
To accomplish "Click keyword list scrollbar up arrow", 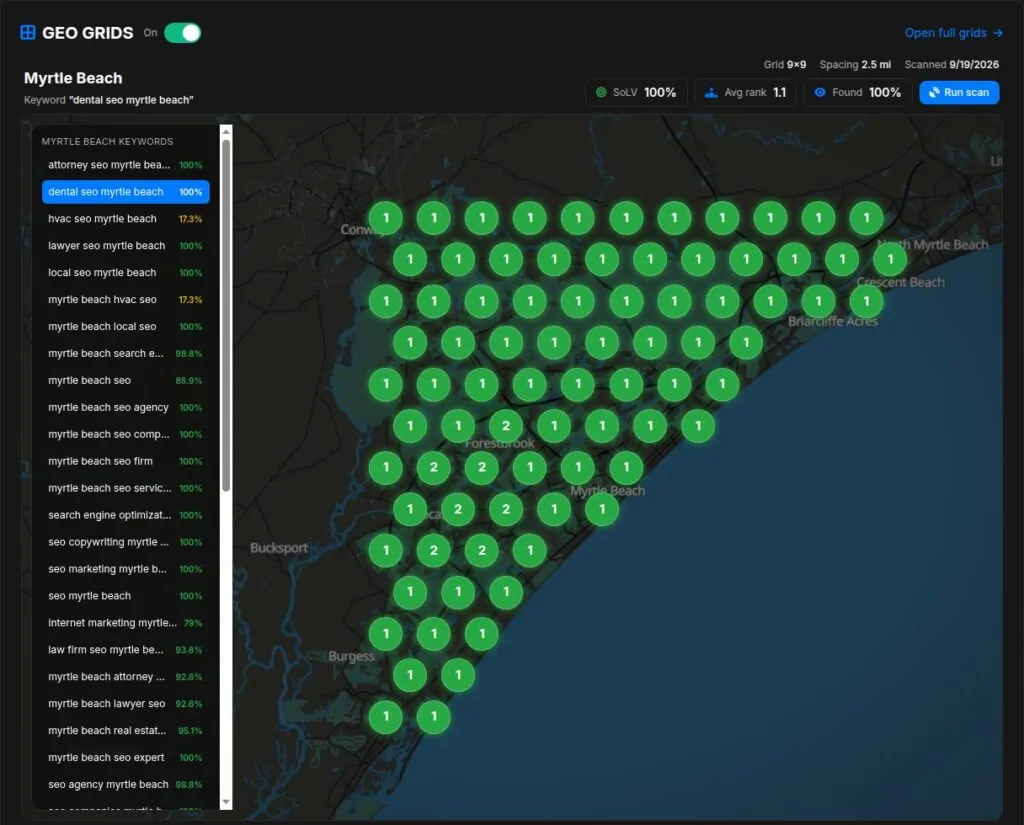I will click(226, 131).
